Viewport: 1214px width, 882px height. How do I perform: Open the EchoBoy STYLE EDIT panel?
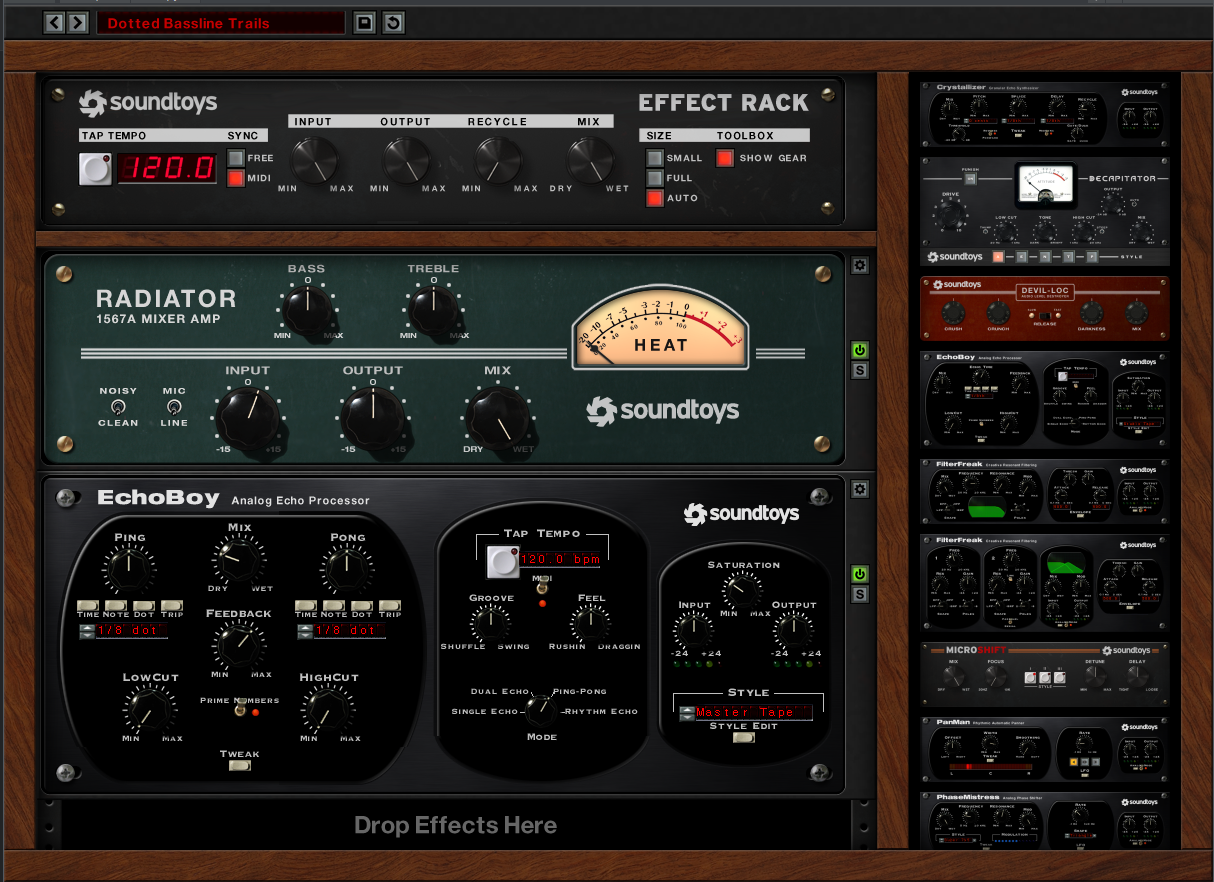[744, 738]
